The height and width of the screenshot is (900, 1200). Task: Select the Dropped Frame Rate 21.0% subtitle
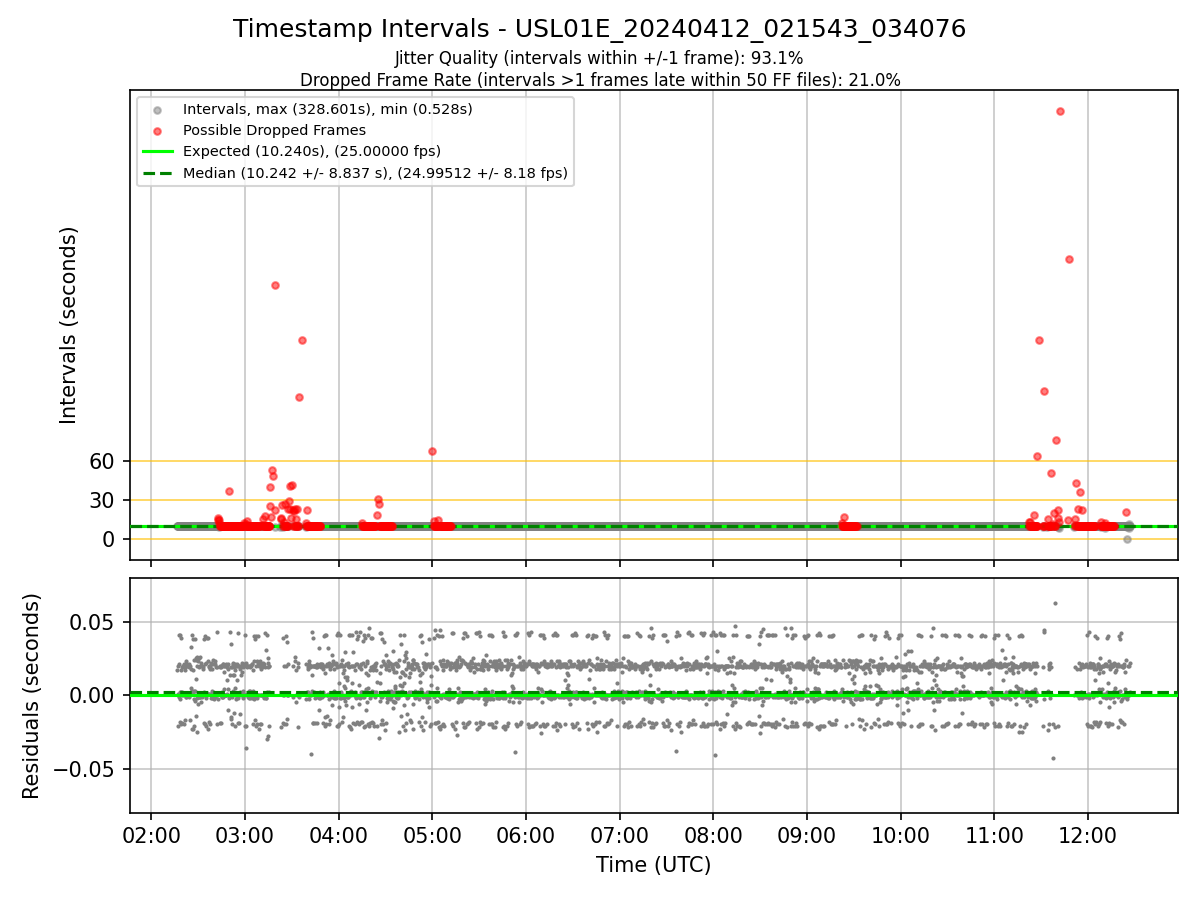(600, 80)
